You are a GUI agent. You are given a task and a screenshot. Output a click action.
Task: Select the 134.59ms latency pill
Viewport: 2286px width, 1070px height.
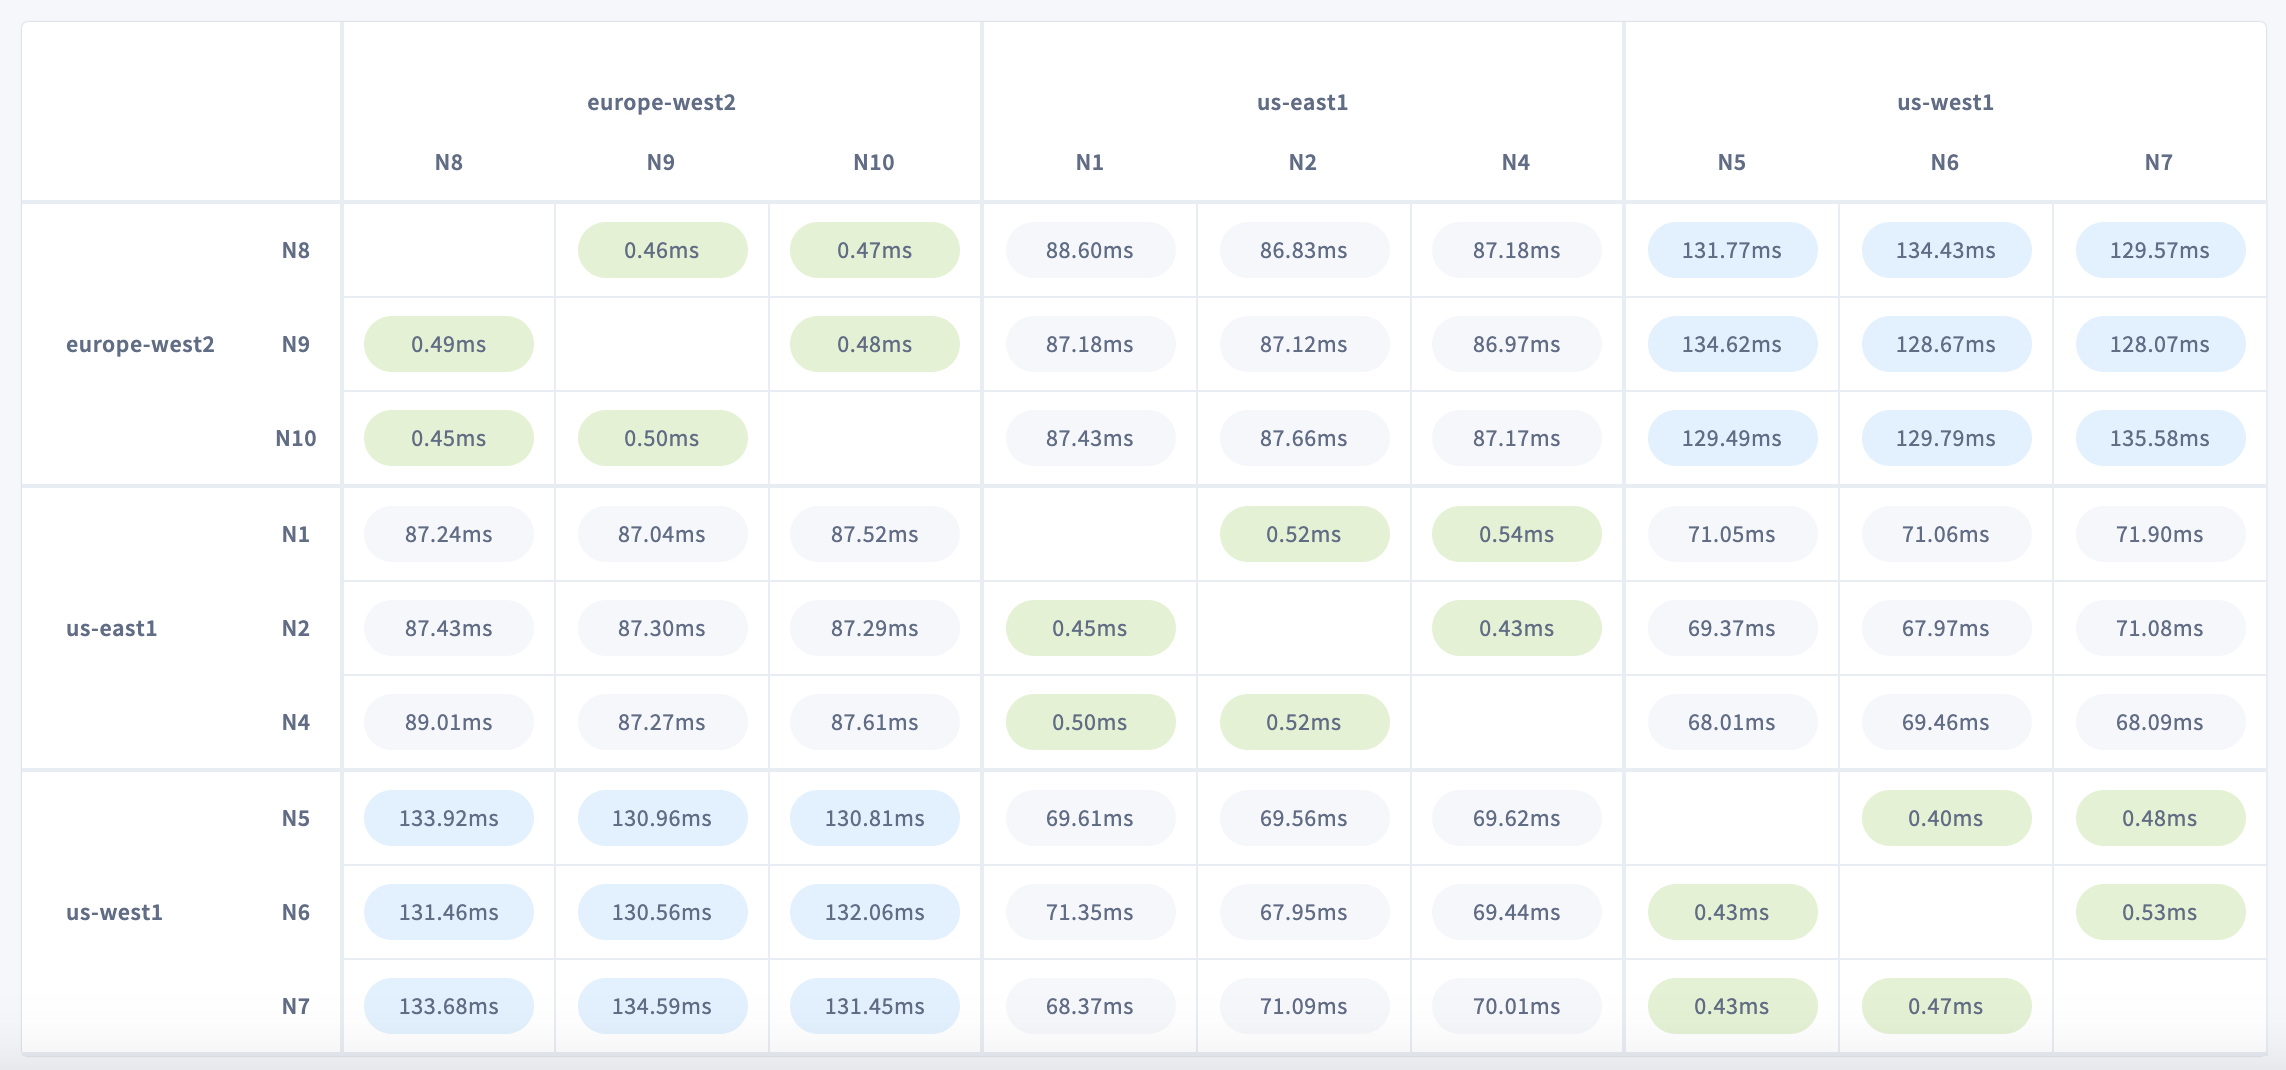pos(661,1006)
